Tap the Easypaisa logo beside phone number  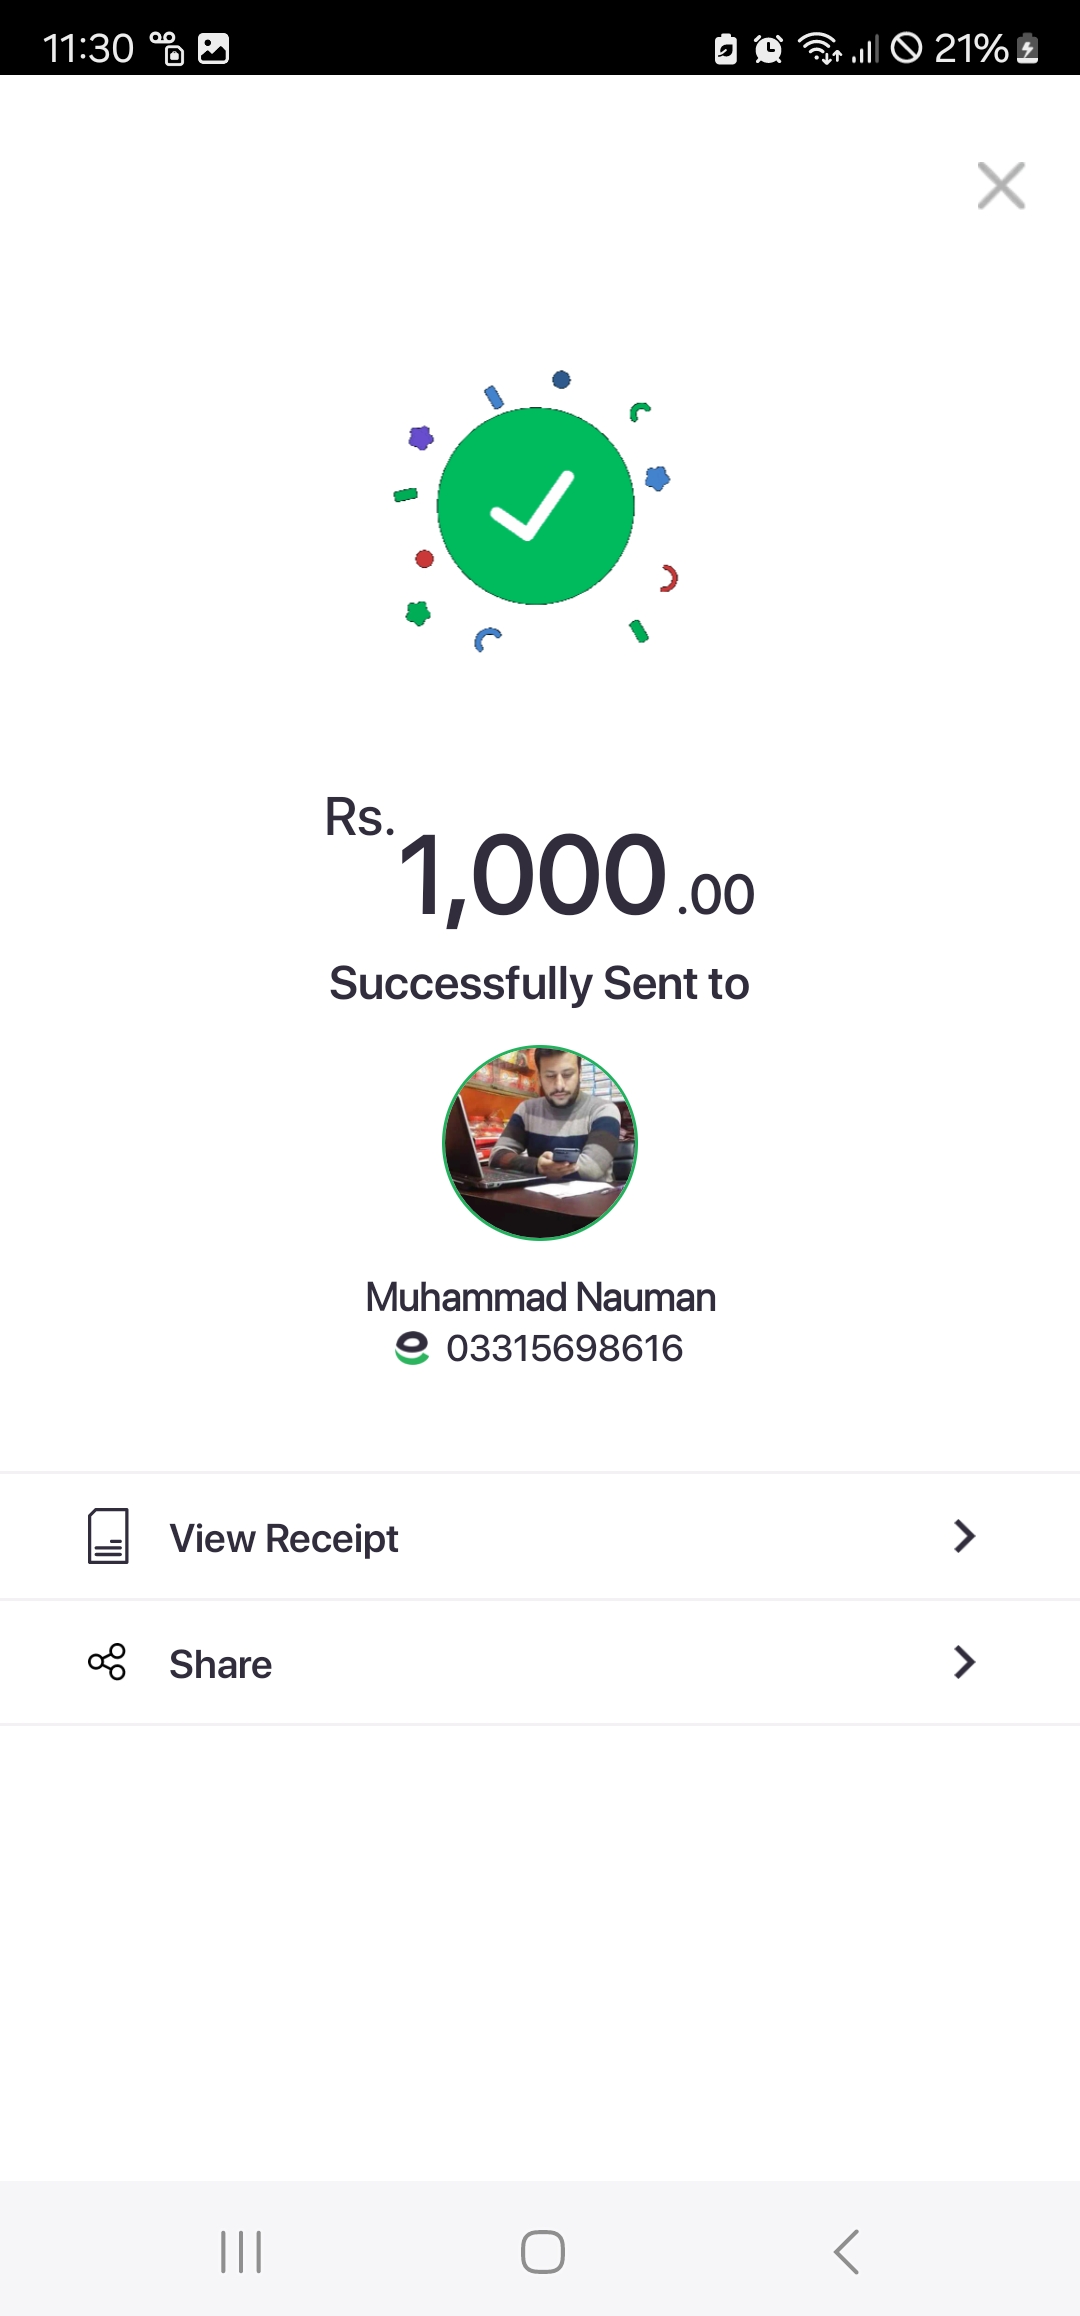pos(412,1348)
